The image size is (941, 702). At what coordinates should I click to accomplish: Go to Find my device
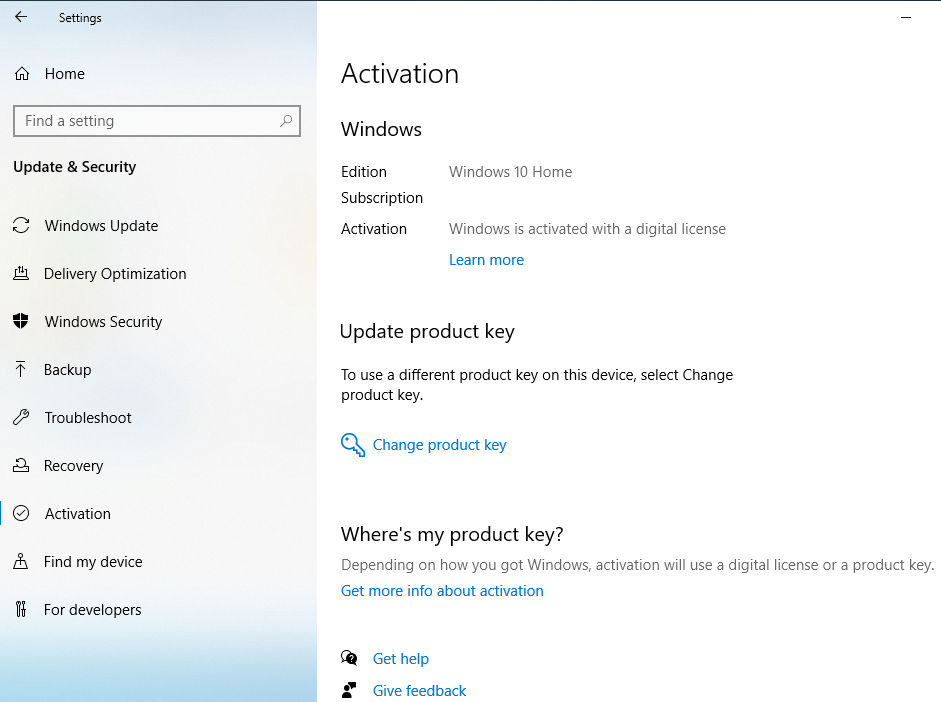point(93,562)
